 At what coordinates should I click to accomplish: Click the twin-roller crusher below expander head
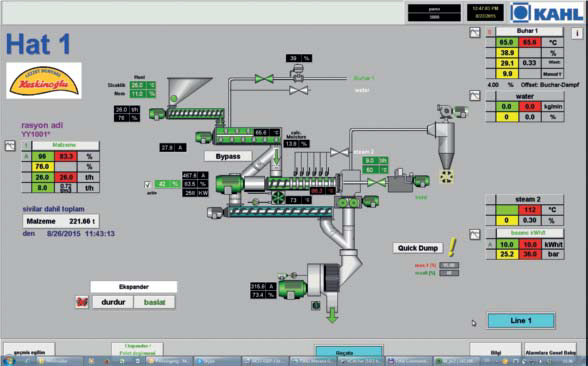pyautogui.click(x=348, y=203)
